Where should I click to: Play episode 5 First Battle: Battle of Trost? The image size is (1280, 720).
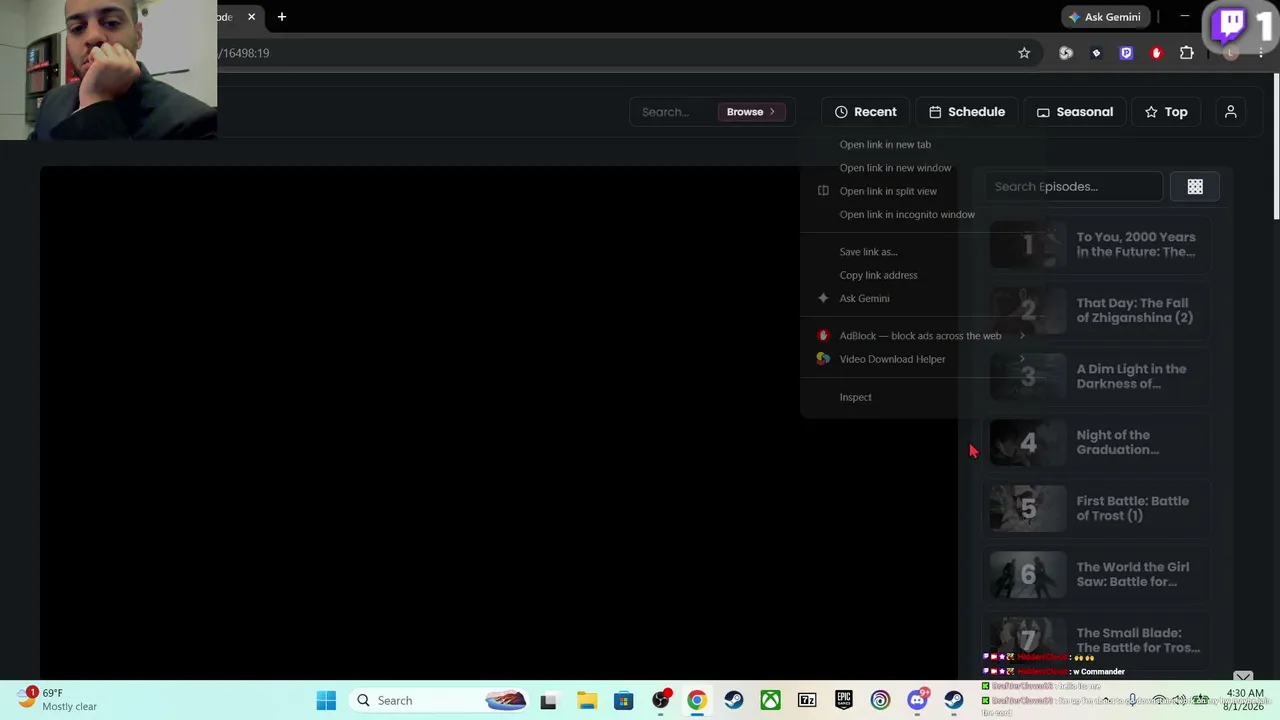(x=1098, y=508)
